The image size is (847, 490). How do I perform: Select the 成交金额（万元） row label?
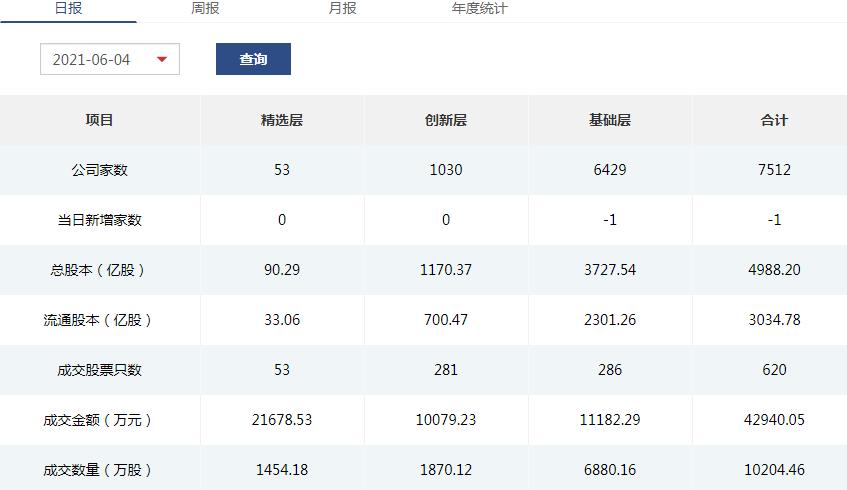(x=99, y=420)
